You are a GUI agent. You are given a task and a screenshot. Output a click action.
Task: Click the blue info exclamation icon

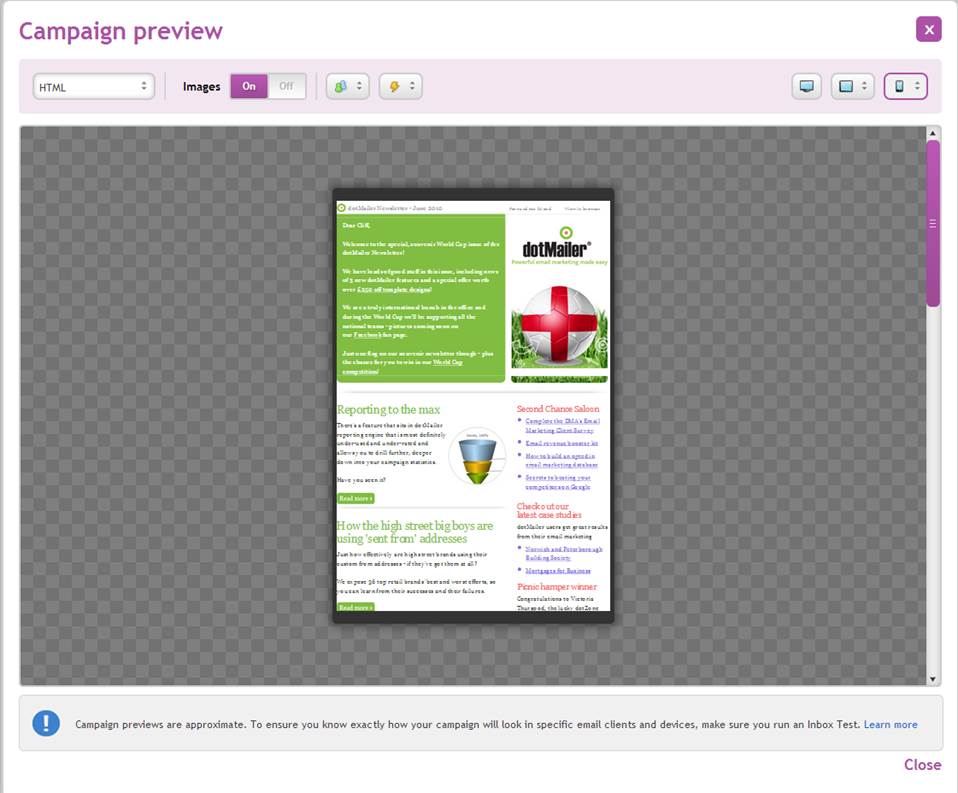tap(46, 723)
